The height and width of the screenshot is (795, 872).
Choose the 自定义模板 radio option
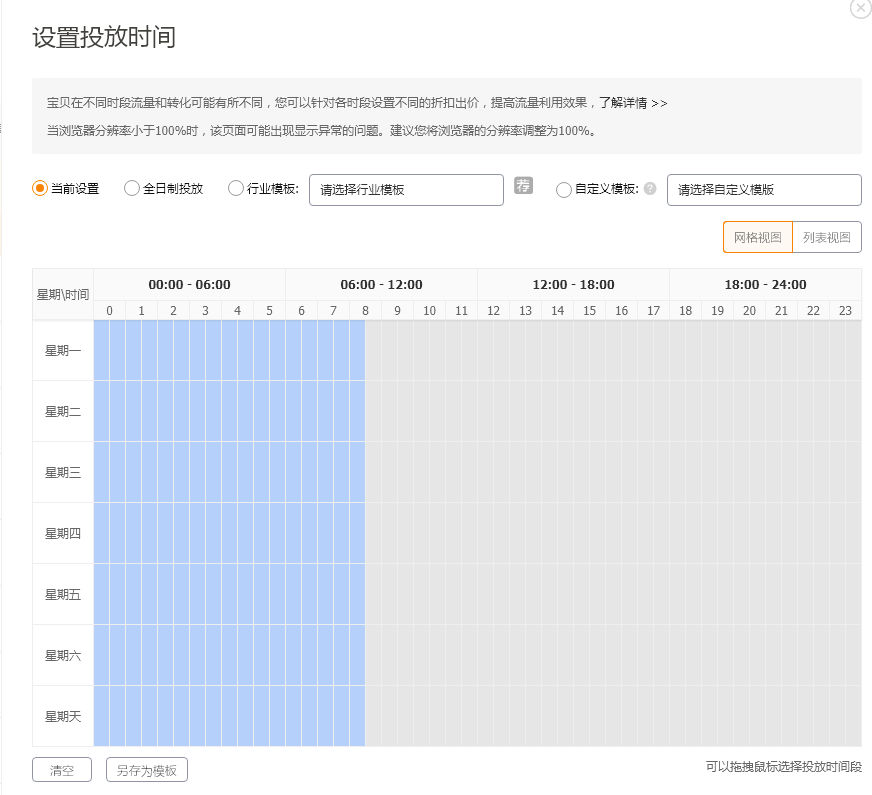pyautogui.click(x=563, y=190)
